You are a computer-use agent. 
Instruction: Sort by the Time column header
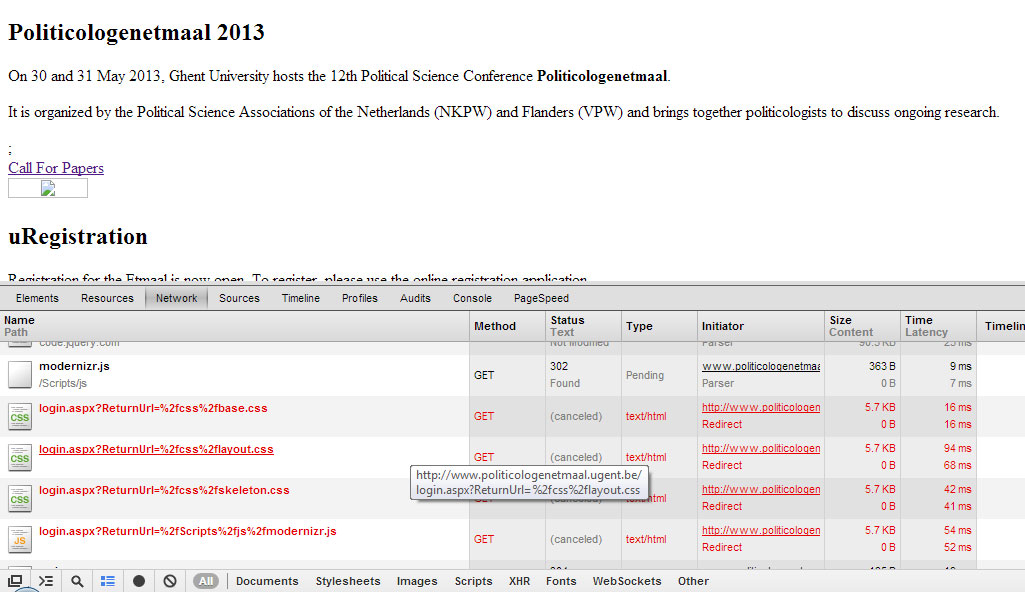pyautogui.click(x=938, y=326)
